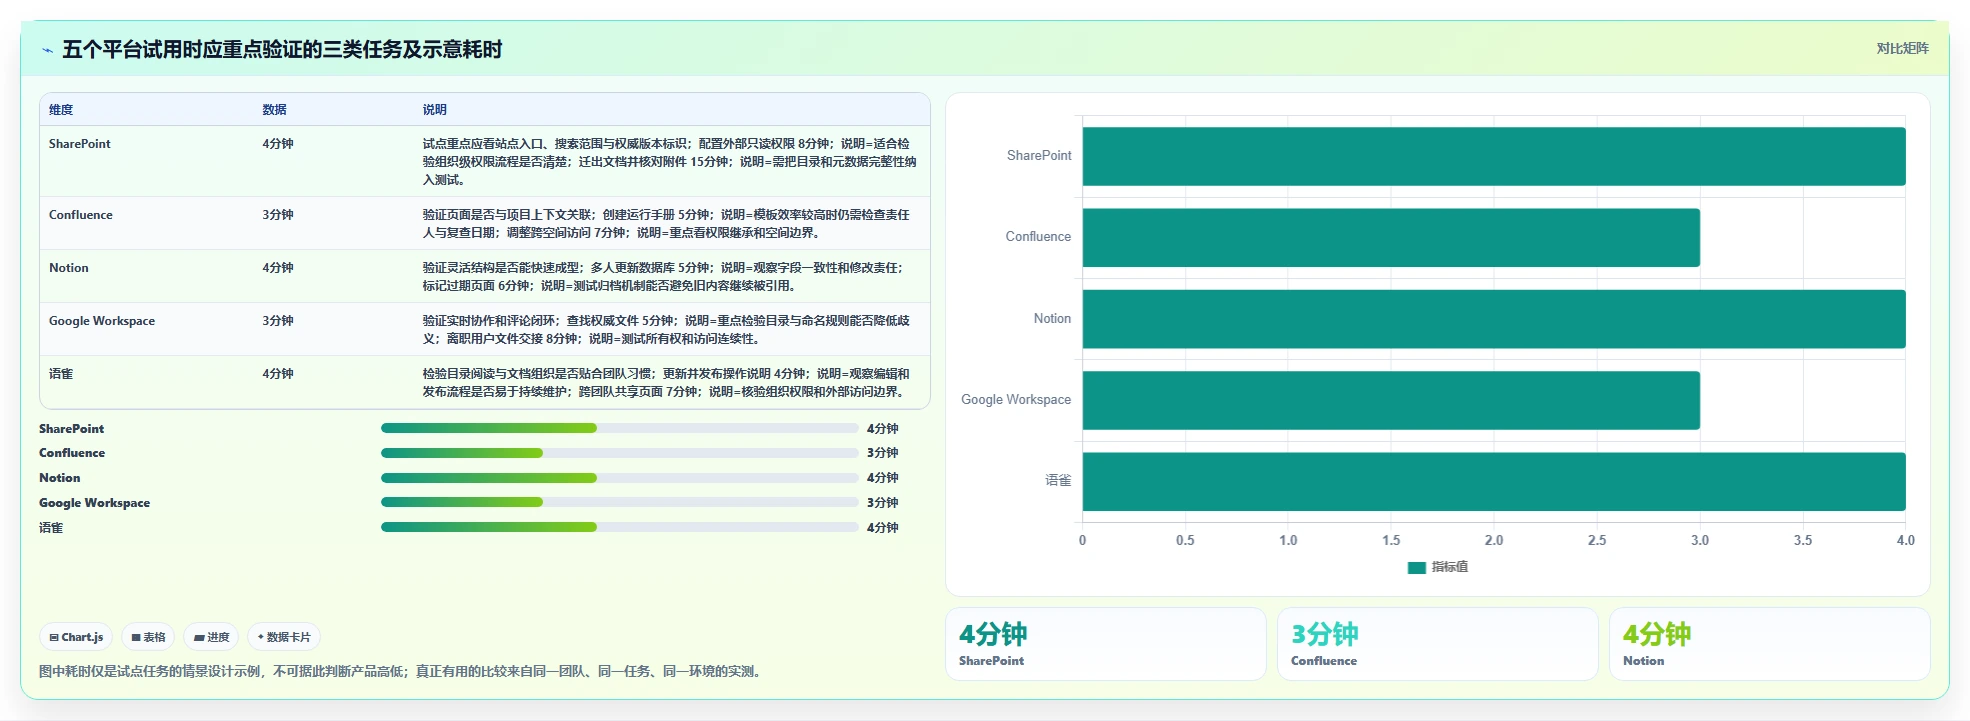Click the 对比矩阵 label in header

(1902, 48)
